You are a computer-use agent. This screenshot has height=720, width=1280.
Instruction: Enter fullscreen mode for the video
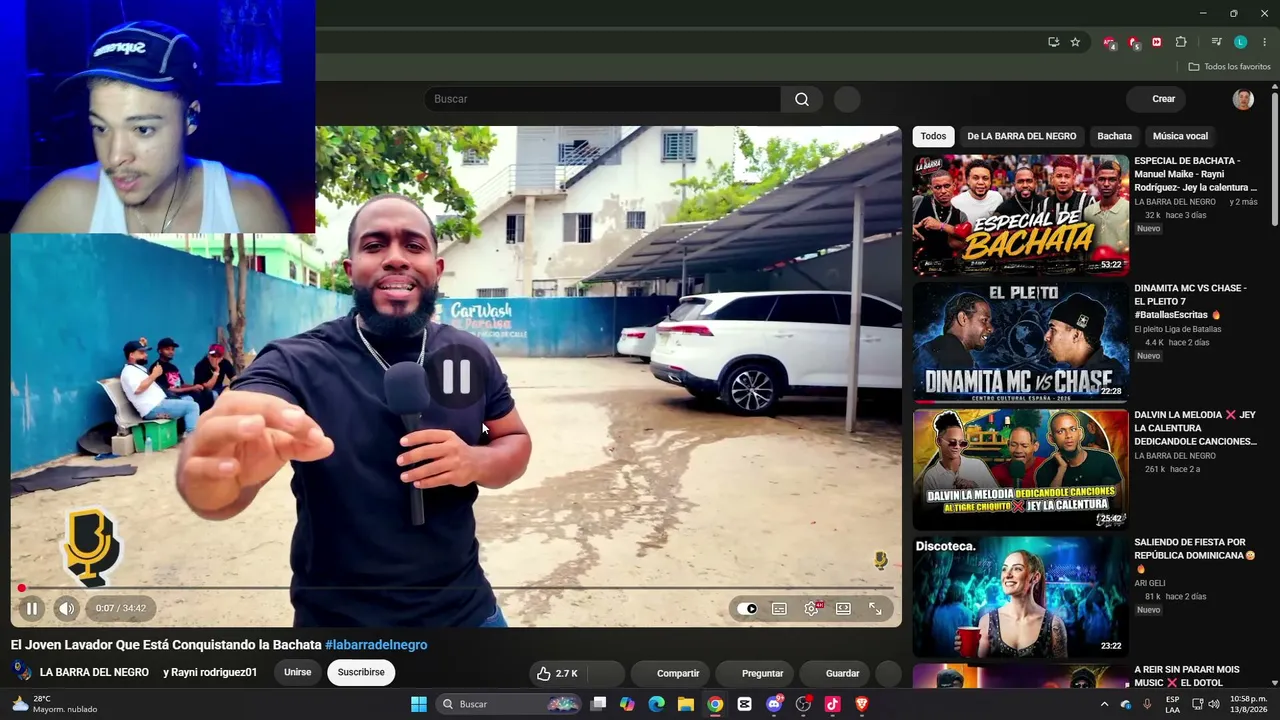[875, 608]
